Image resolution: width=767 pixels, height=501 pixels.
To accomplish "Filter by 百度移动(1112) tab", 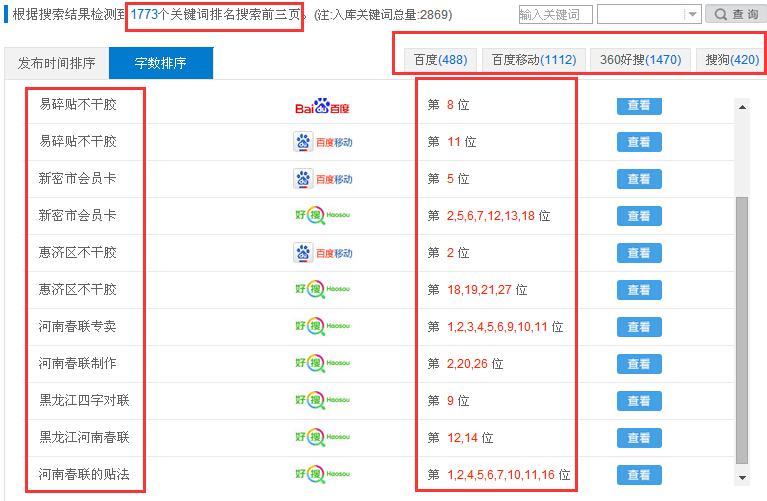I will [x=534, y=60].
